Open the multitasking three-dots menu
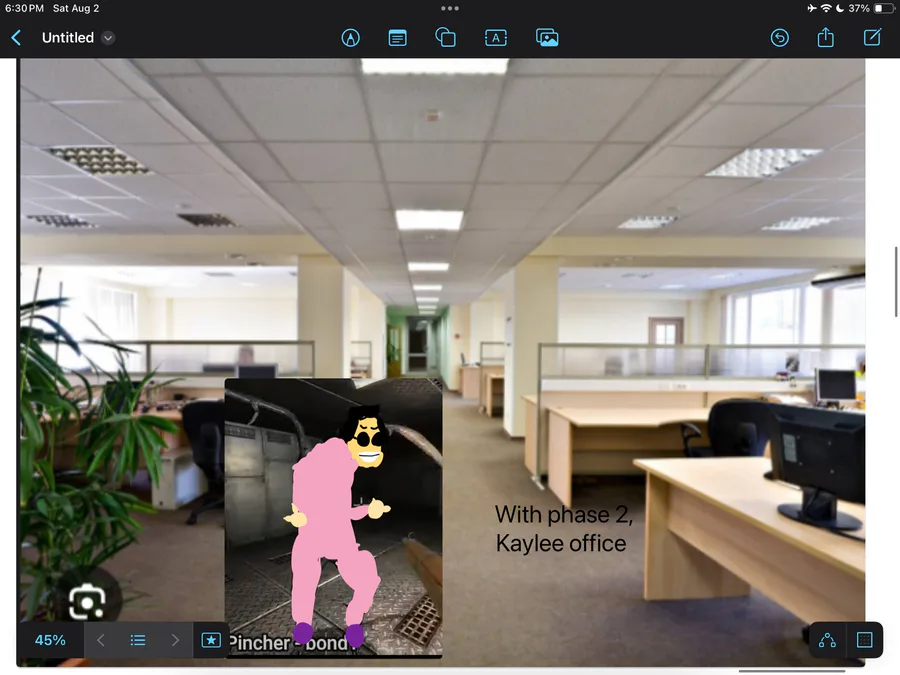Viewport: 900px width, 675px height. [x=449, y=9]
